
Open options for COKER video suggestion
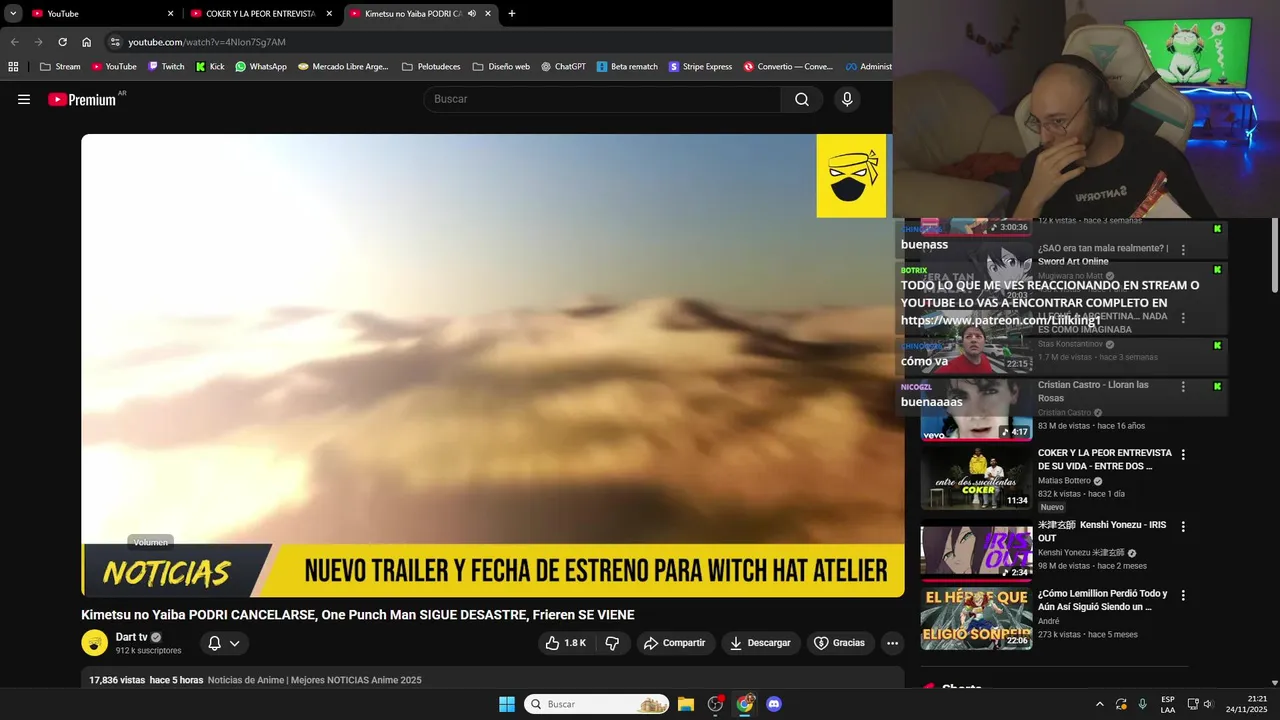point(1183,455)
